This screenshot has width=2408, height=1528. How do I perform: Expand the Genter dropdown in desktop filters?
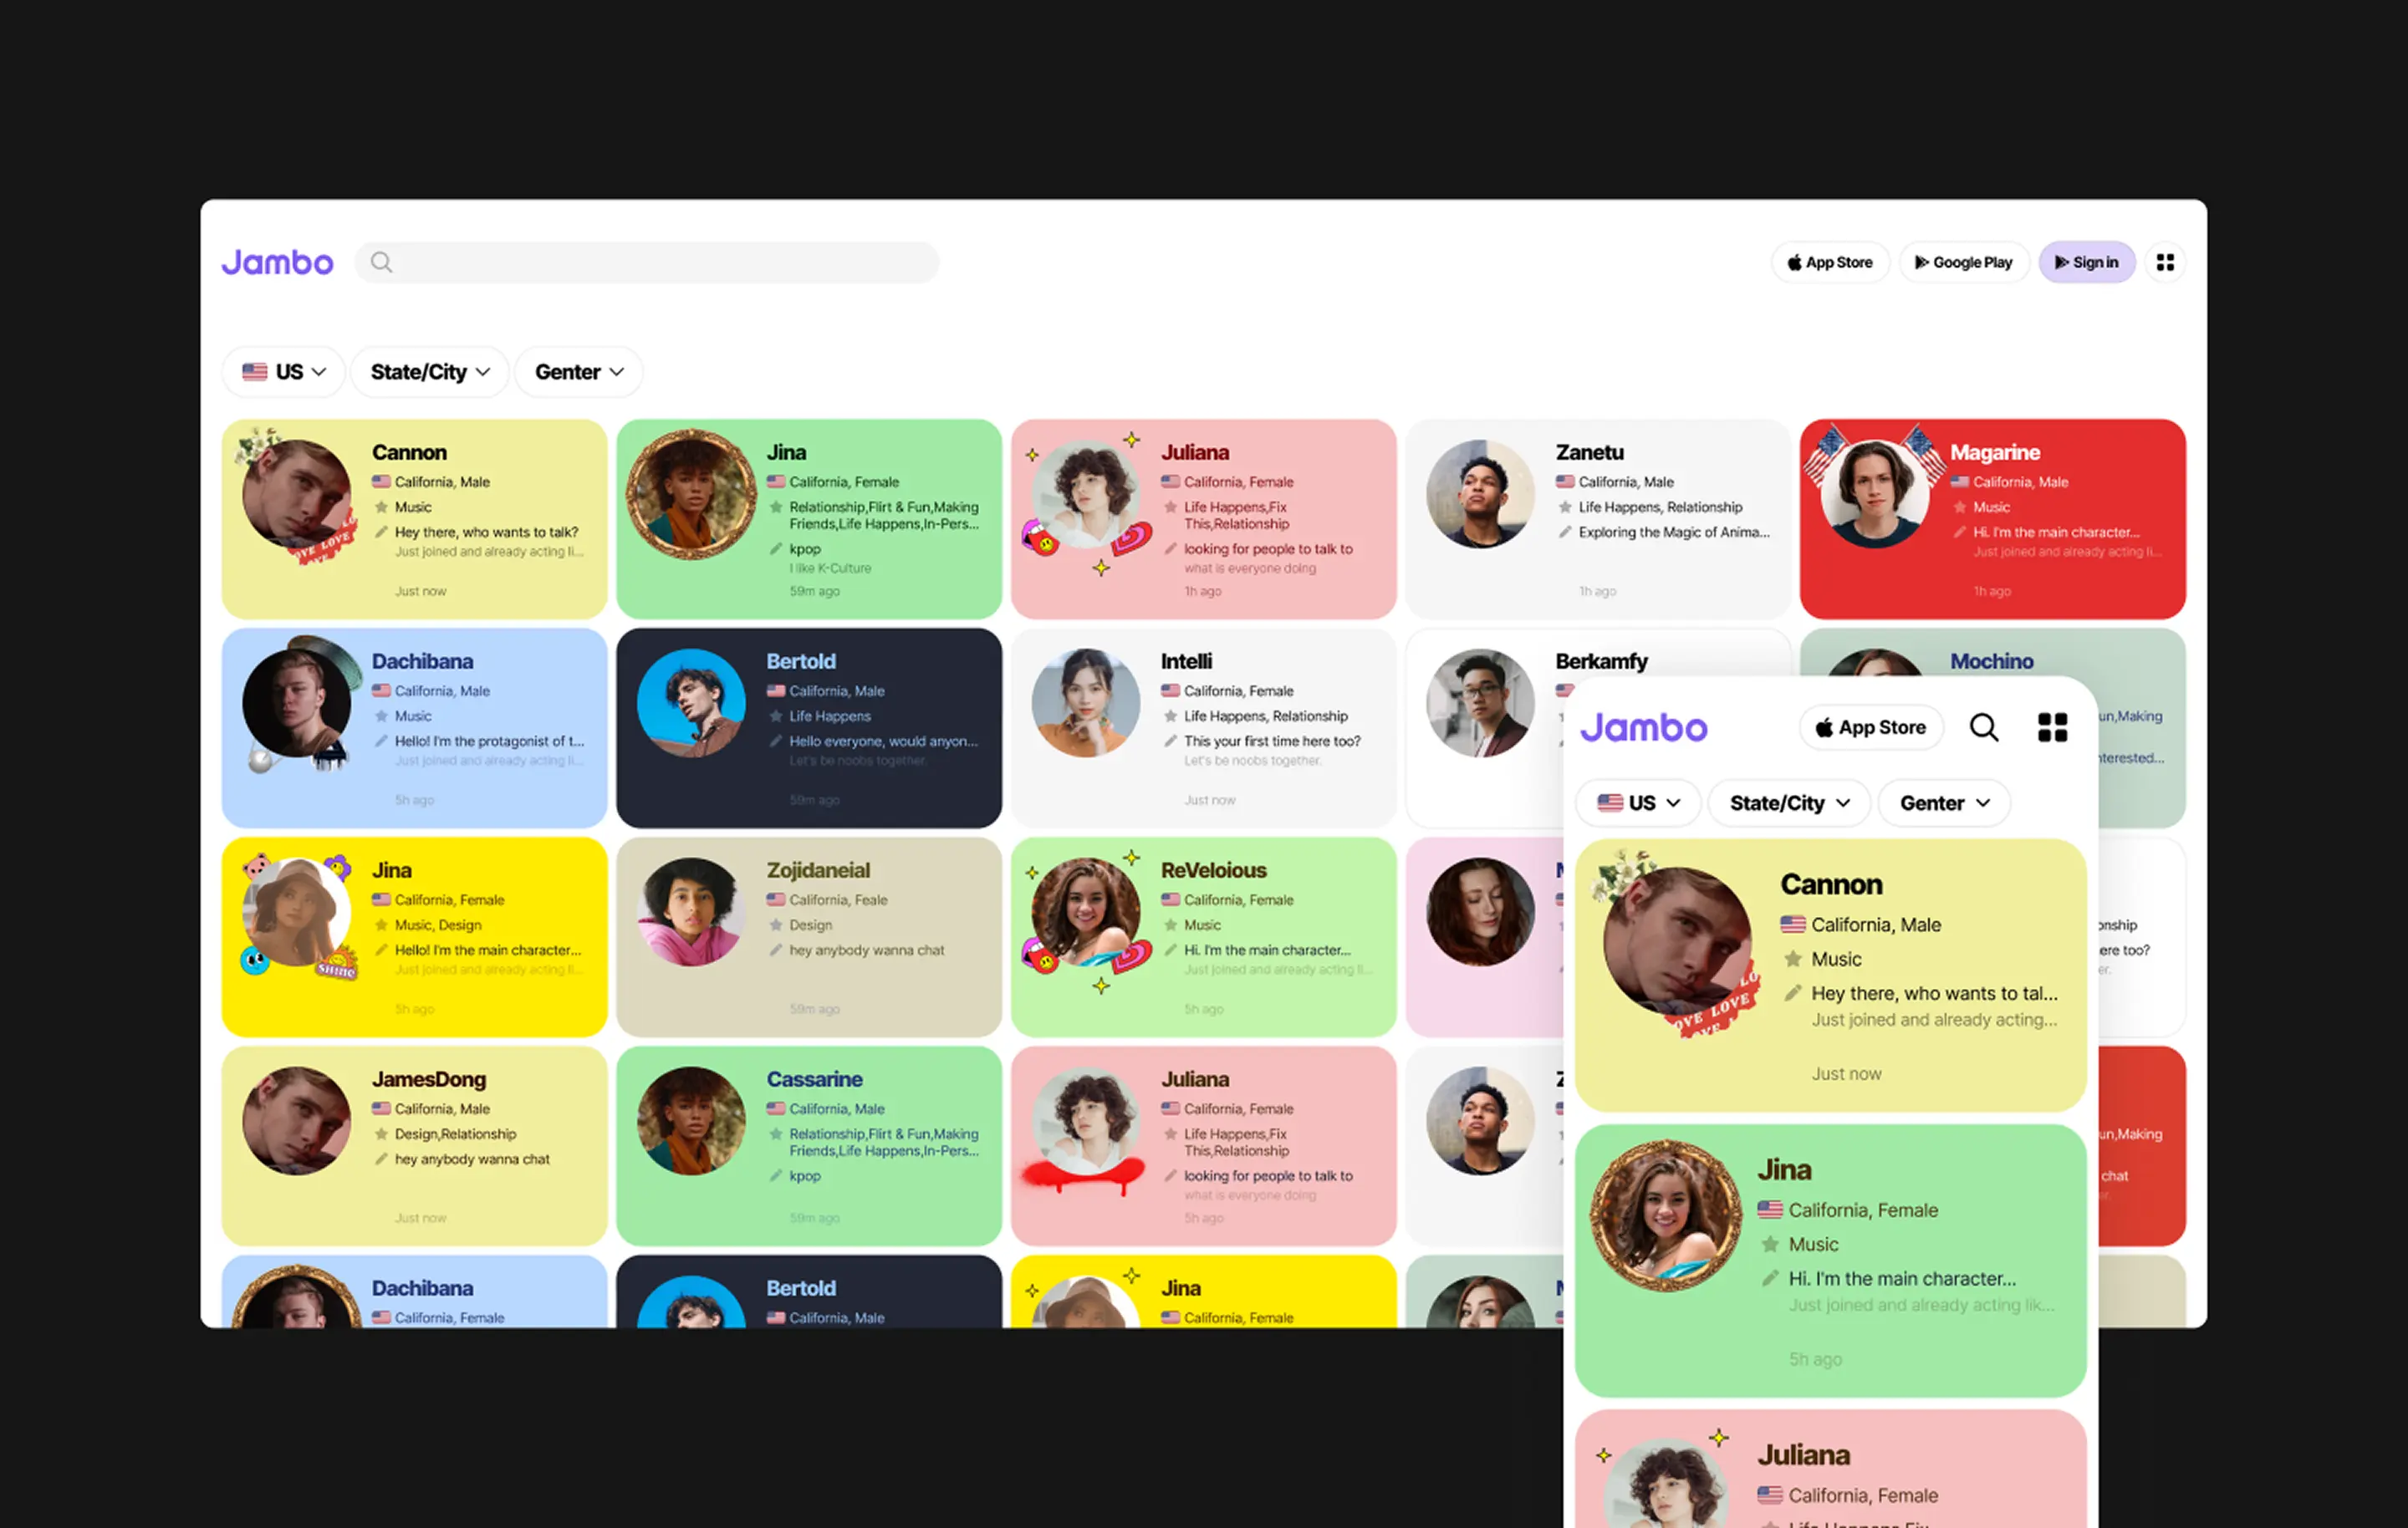tap(579, 372)
